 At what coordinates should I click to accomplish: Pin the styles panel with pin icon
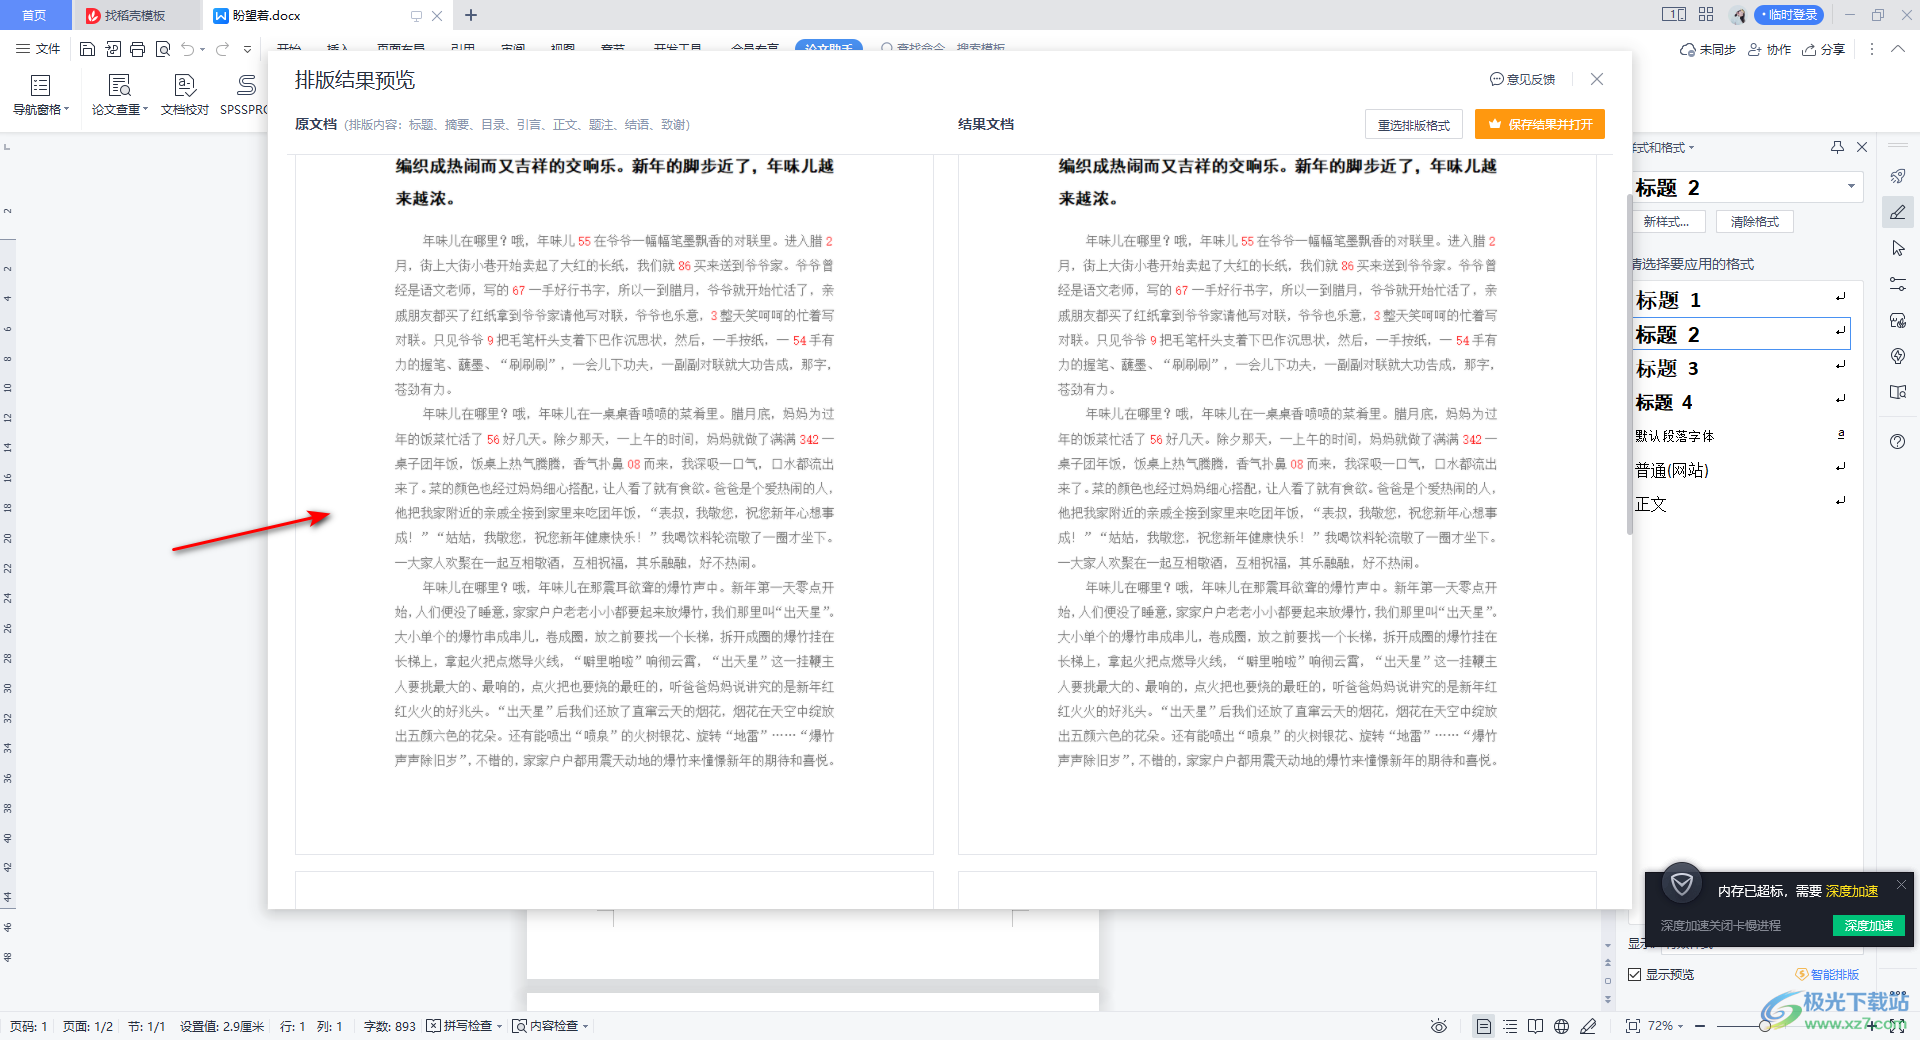click(1837, 147)
